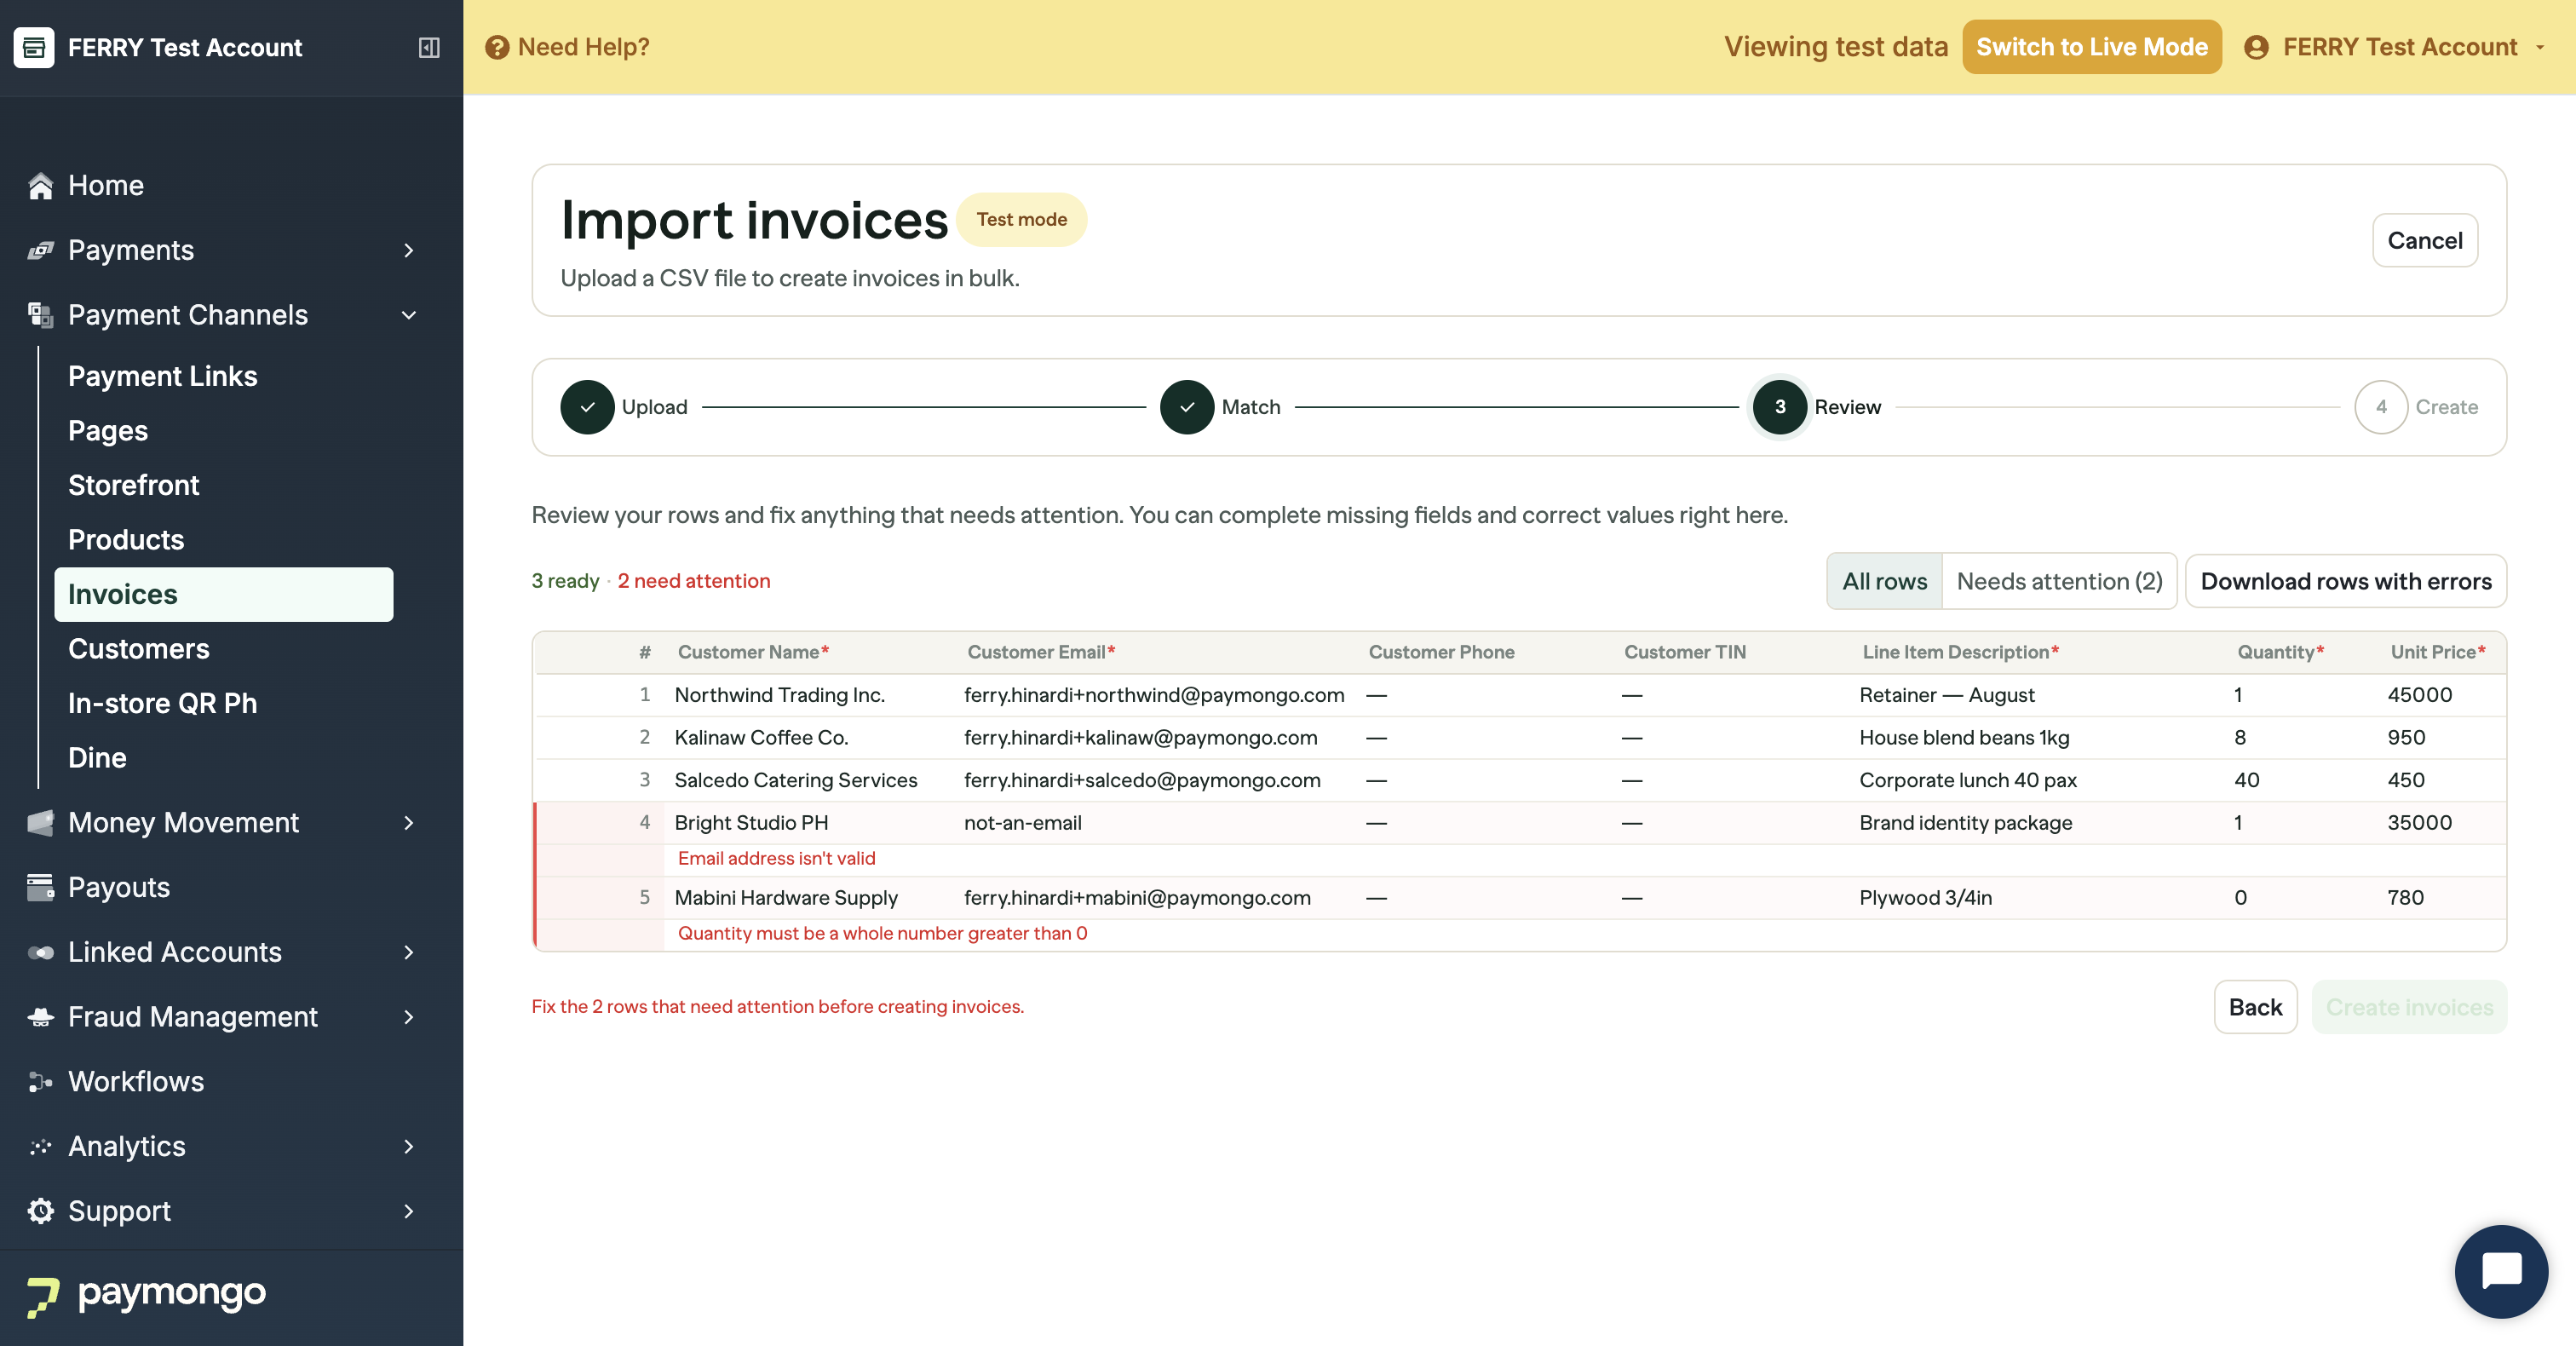
Task: Click Switch to Live Mode button
Action: click(x=2091, y=47)
